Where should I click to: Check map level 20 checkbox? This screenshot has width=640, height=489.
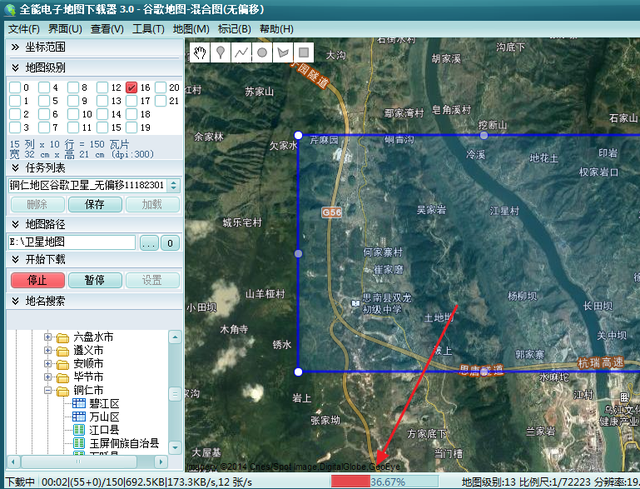161,87
